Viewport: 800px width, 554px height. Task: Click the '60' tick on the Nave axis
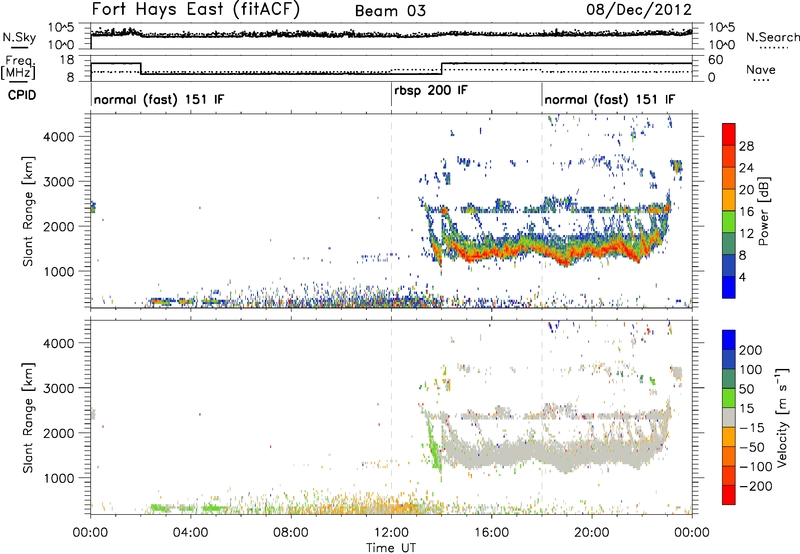coord(716,60)
